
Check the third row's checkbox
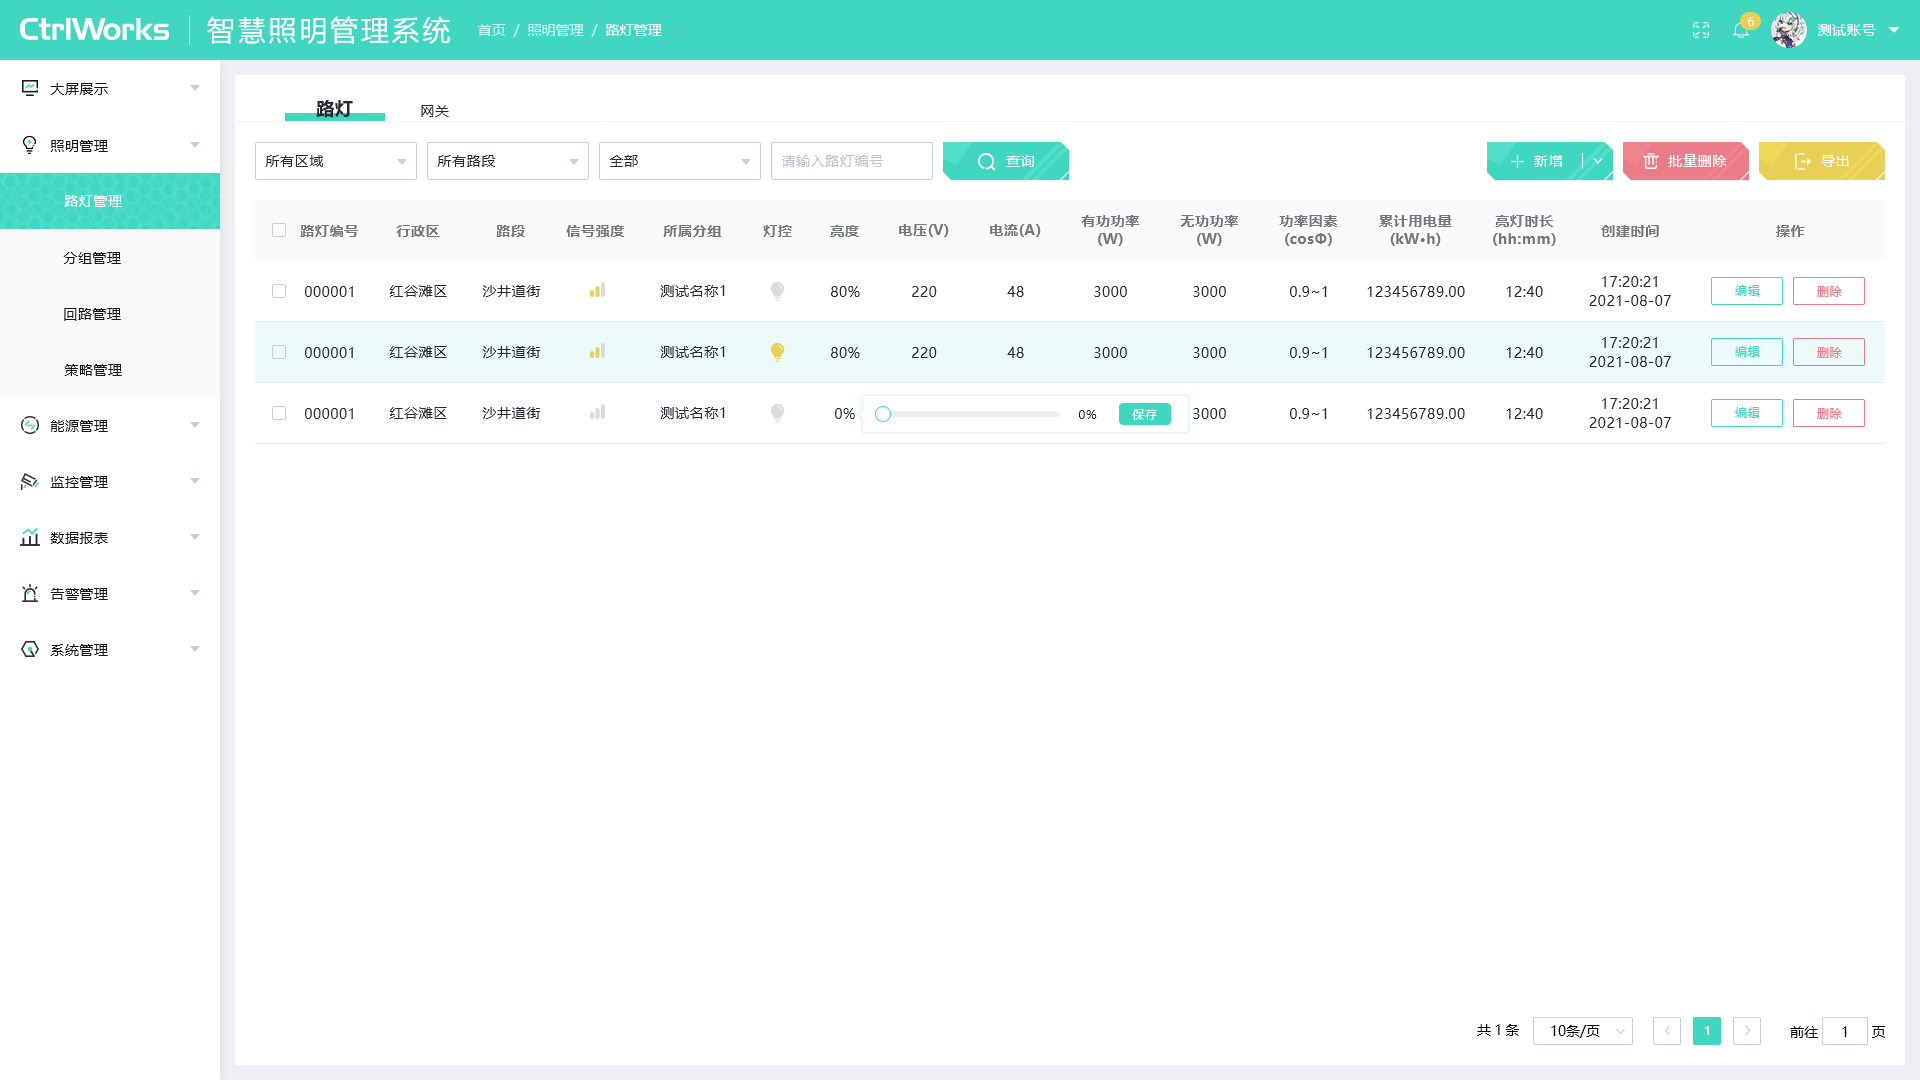coord(279,413)
